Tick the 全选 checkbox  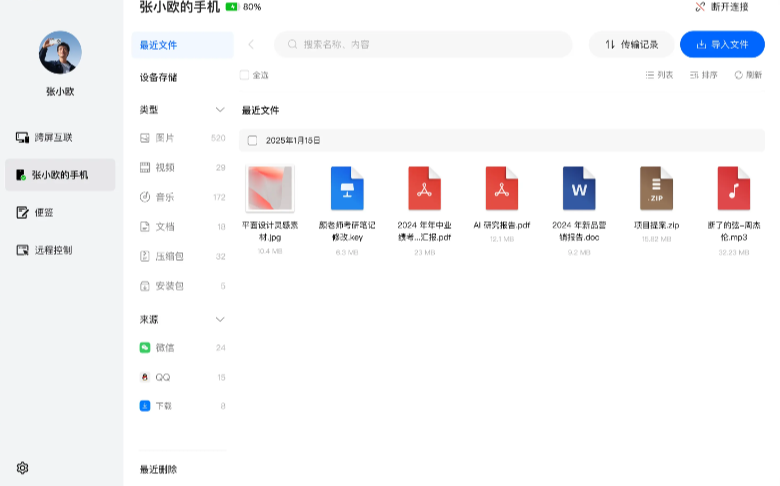click(244, 75)
